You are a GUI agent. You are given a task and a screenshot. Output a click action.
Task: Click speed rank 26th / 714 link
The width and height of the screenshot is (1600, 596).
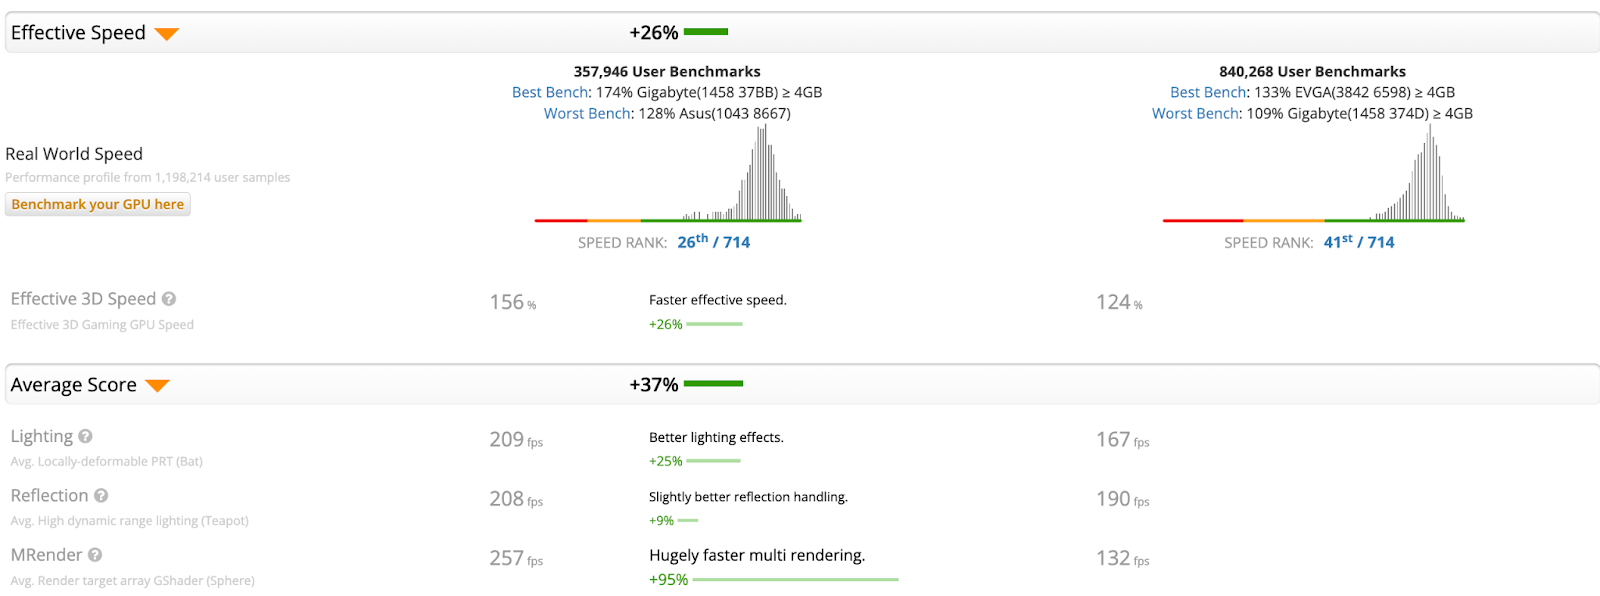713,242
